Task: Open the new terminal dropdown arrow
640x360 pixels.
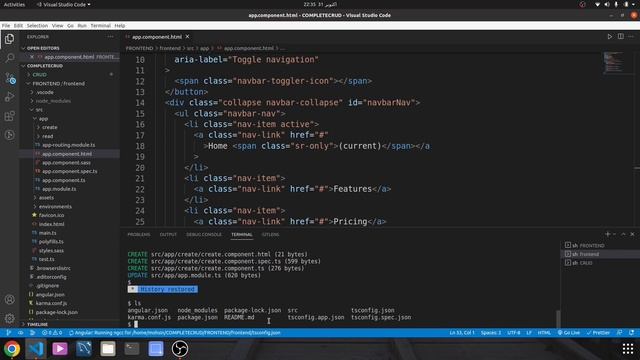Action: [614, 234]
